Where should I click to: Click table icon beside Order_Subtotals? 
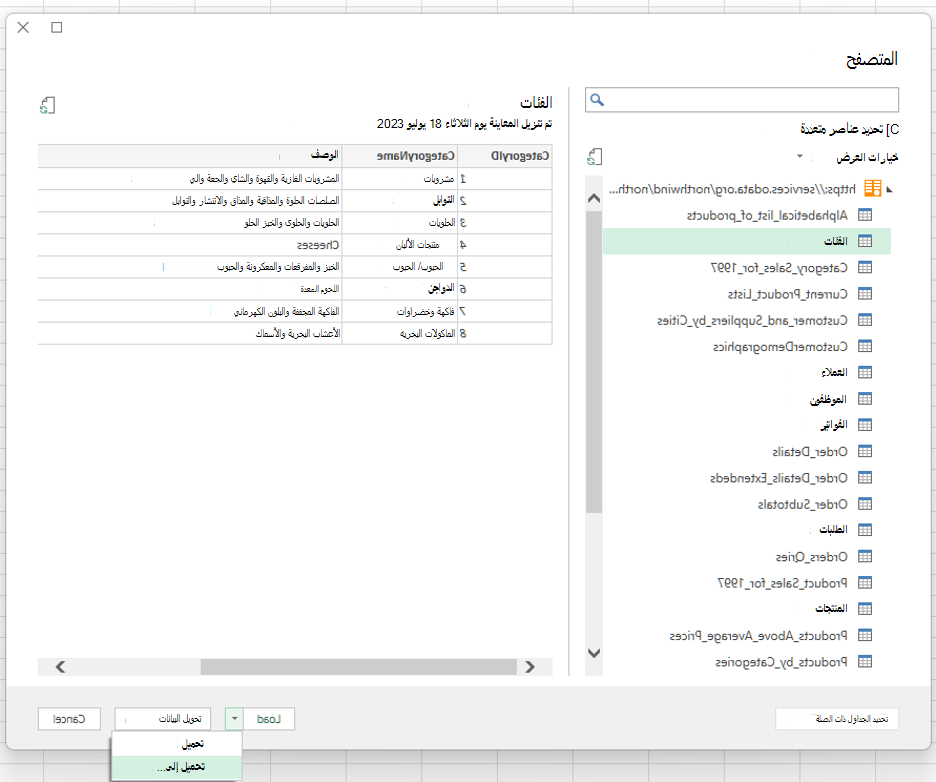click(865, 504)
